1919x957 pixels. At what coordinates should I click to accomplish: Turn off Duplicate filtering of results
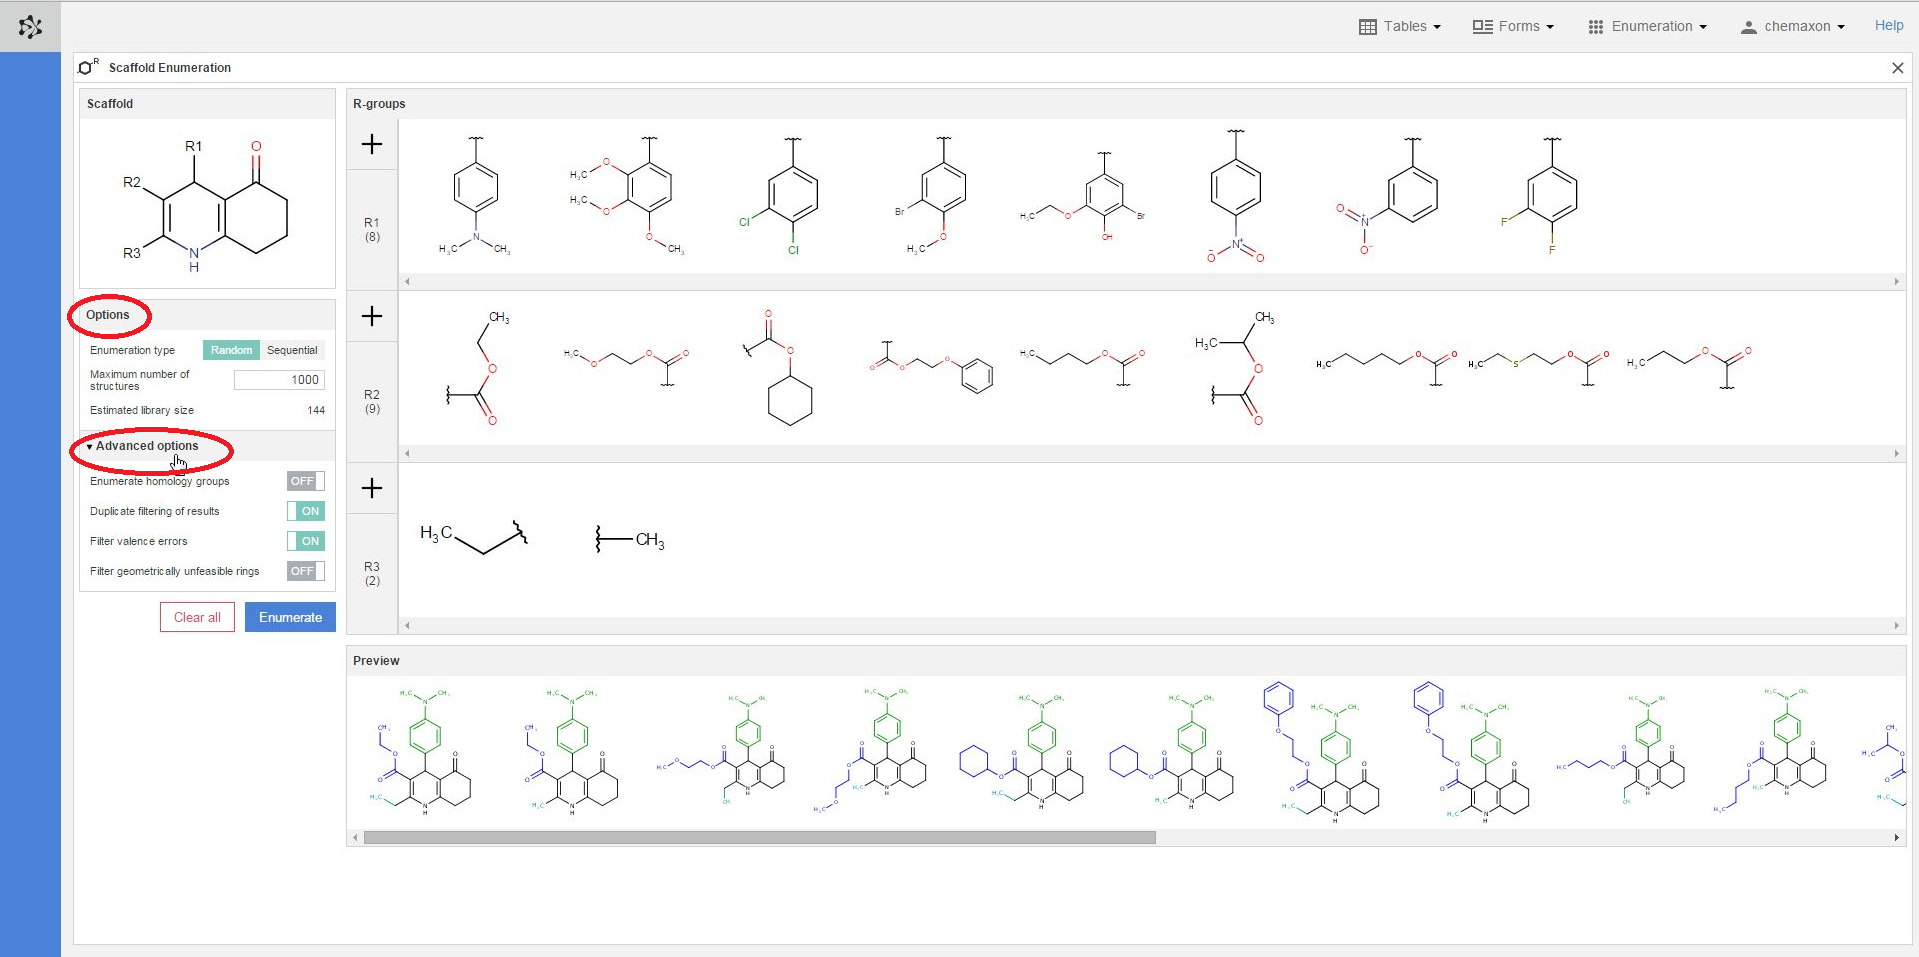pyautogui.click(x=305, y=511)
